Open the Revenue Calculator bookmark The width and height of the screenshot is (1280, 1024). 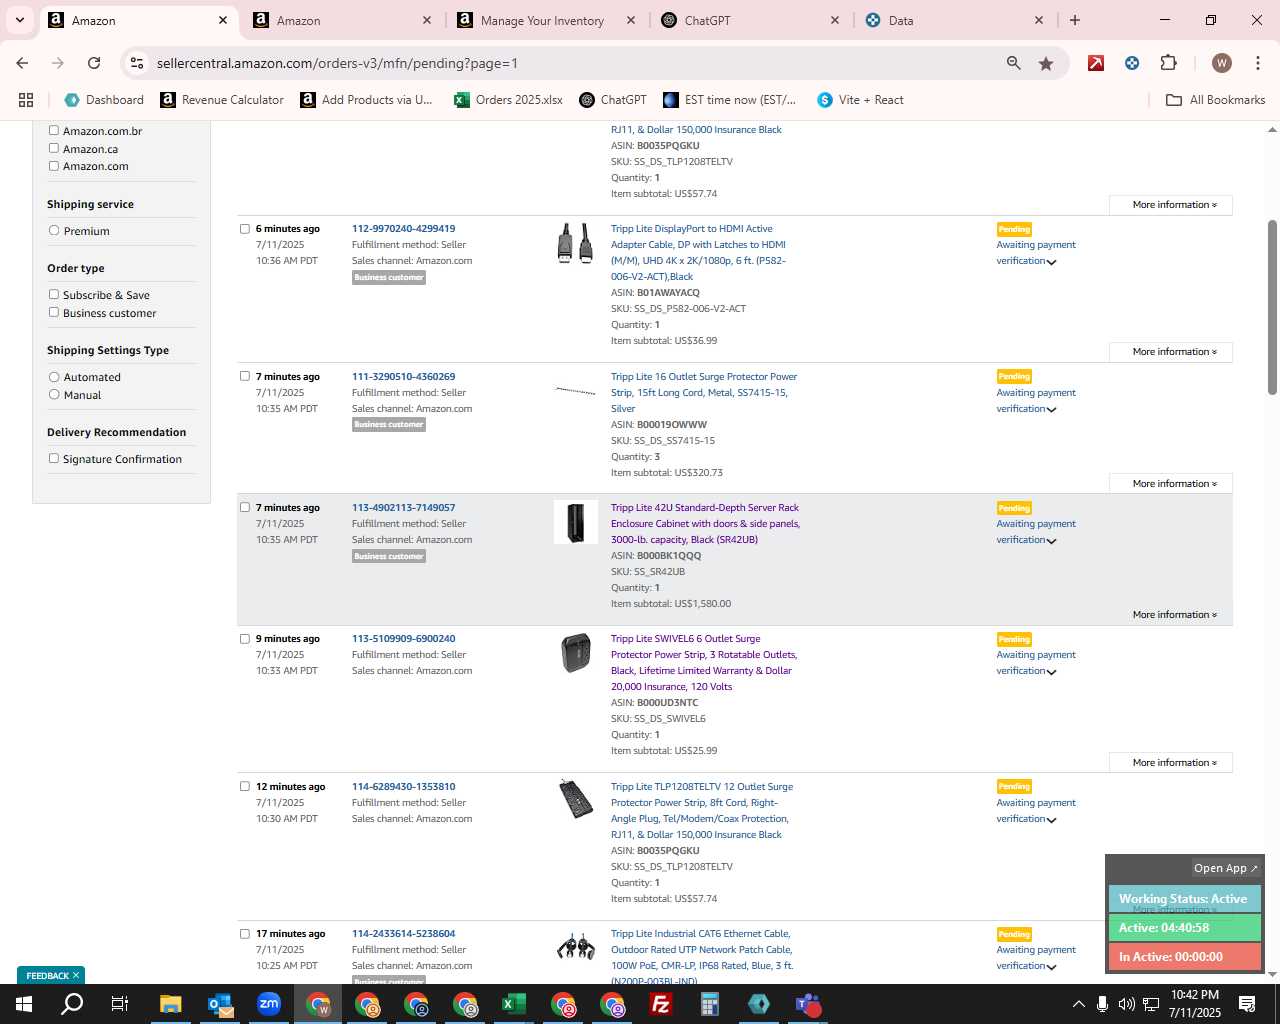click(222, 100)
